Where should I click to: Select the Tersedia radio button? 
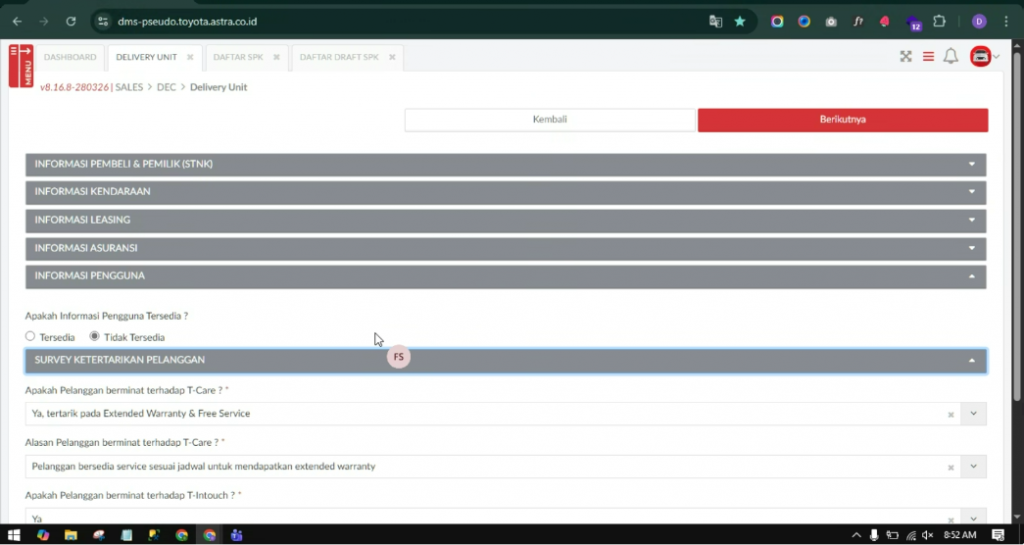click(x=30, y=337)
